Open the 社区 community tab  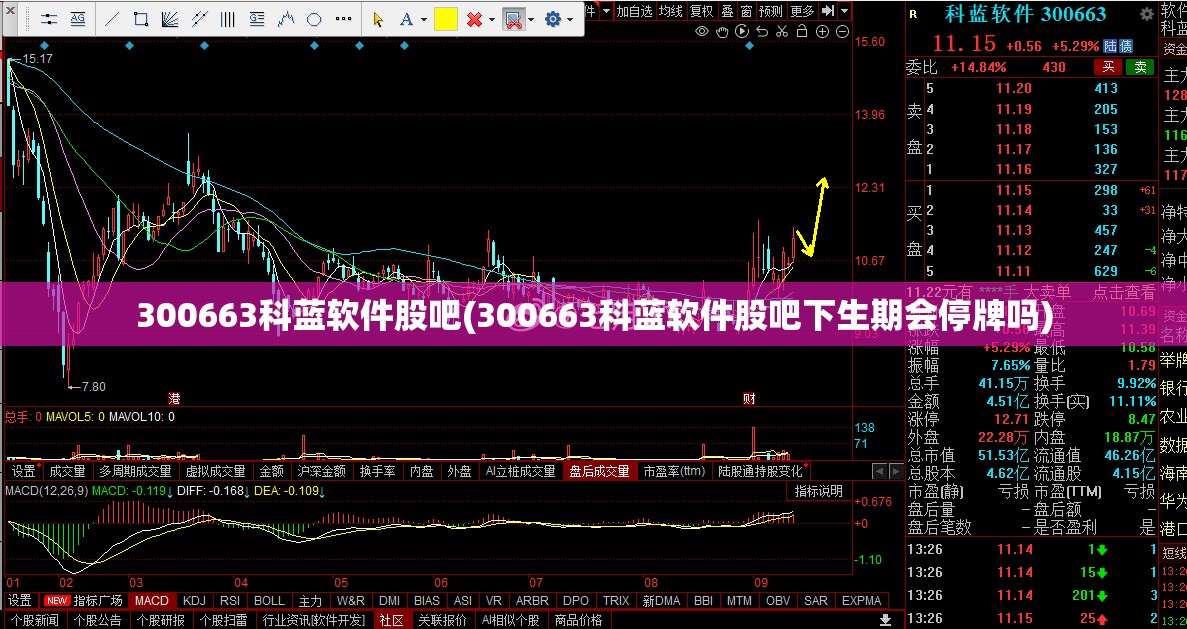coord(392,620)
